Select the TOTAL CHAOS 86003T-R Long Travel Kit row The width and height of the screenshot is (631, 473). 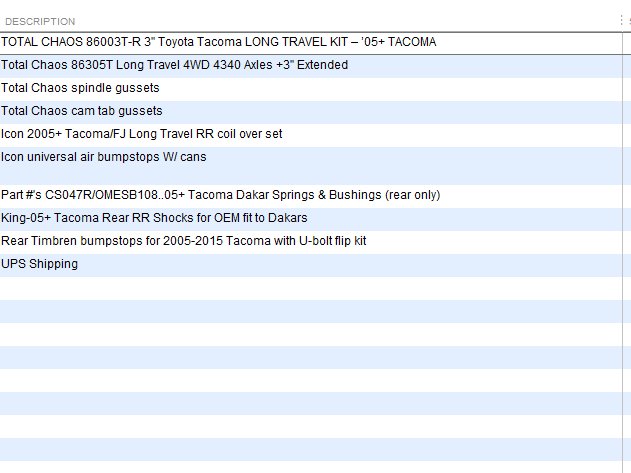tap(311, 43)
